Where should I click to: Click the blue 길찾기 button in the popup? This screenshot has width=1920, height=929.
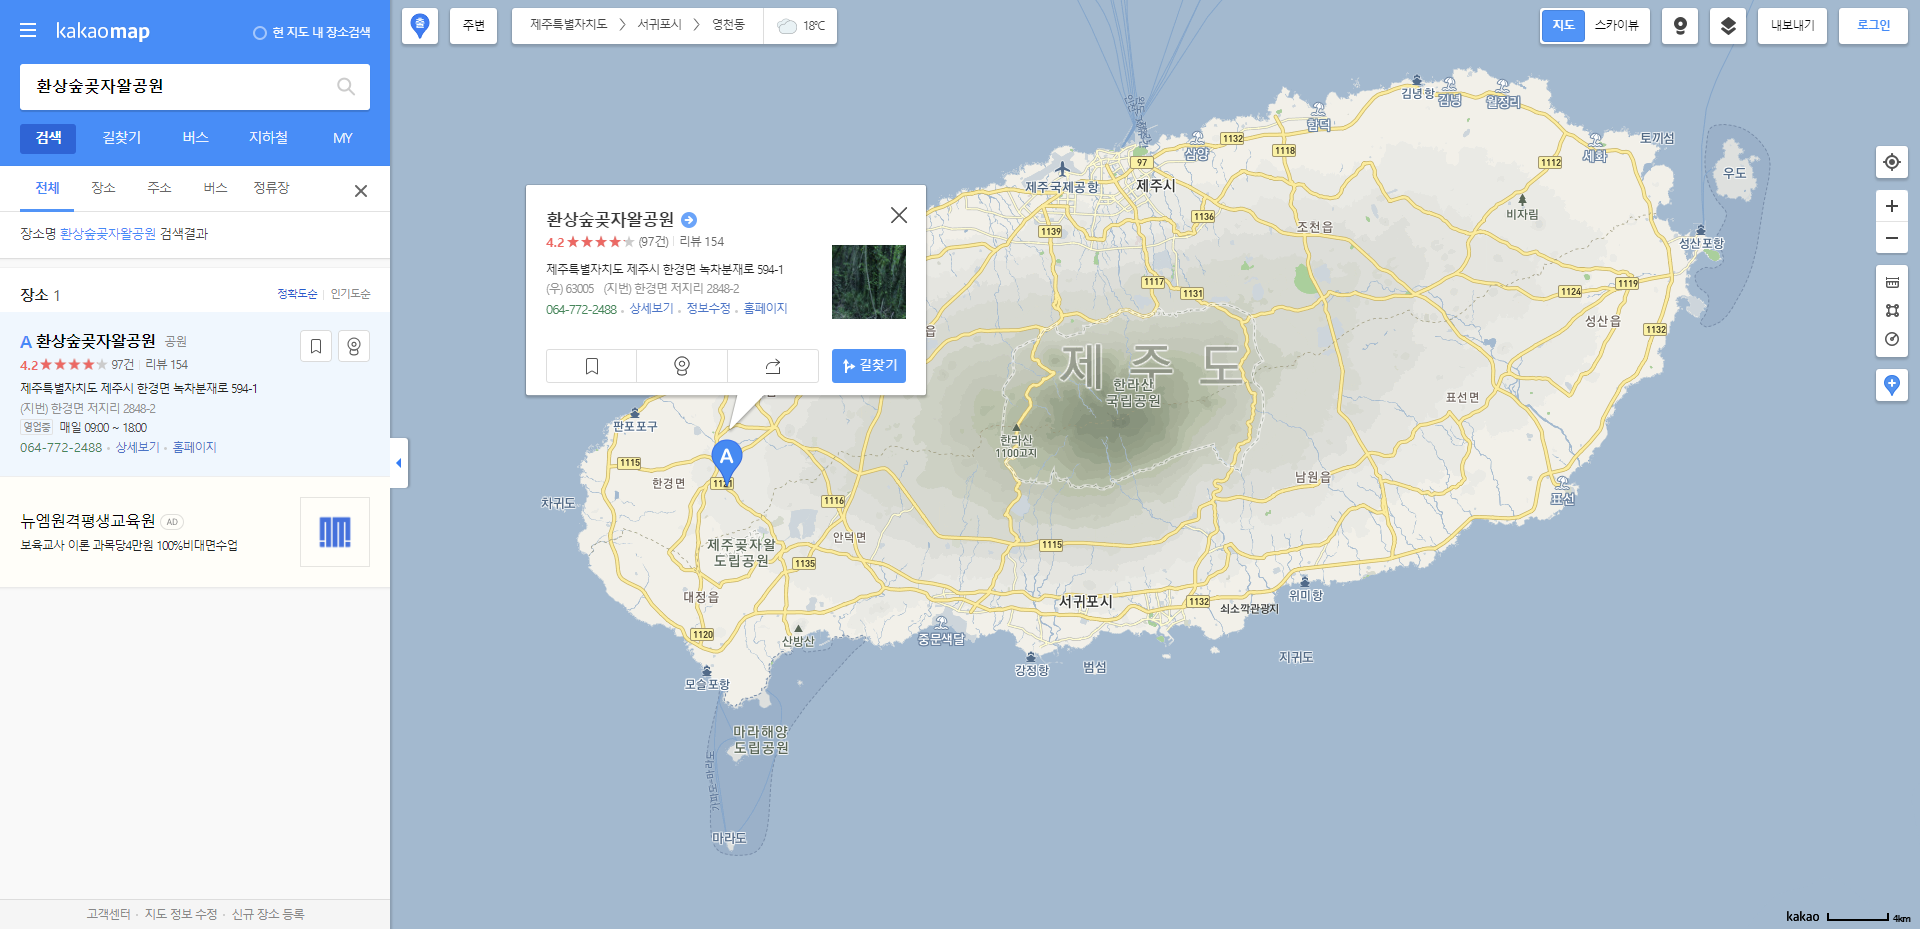tap(869, 366)
